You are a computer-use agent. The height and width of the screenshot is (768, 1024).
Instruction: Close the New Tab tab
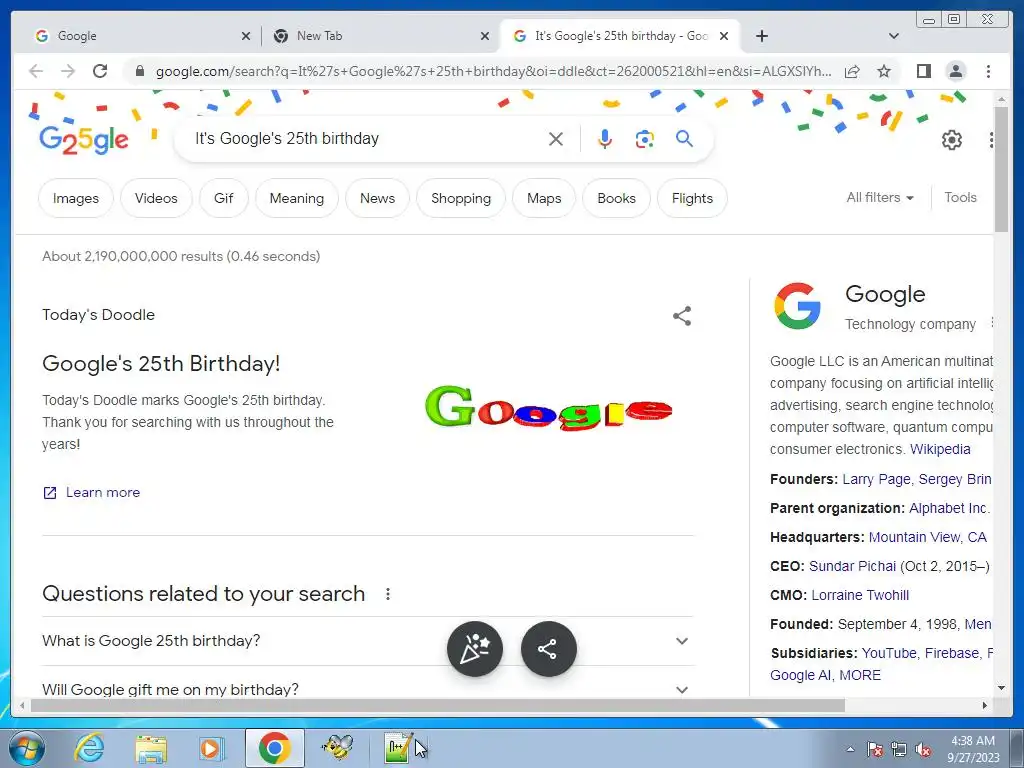[x=485, y=36]
